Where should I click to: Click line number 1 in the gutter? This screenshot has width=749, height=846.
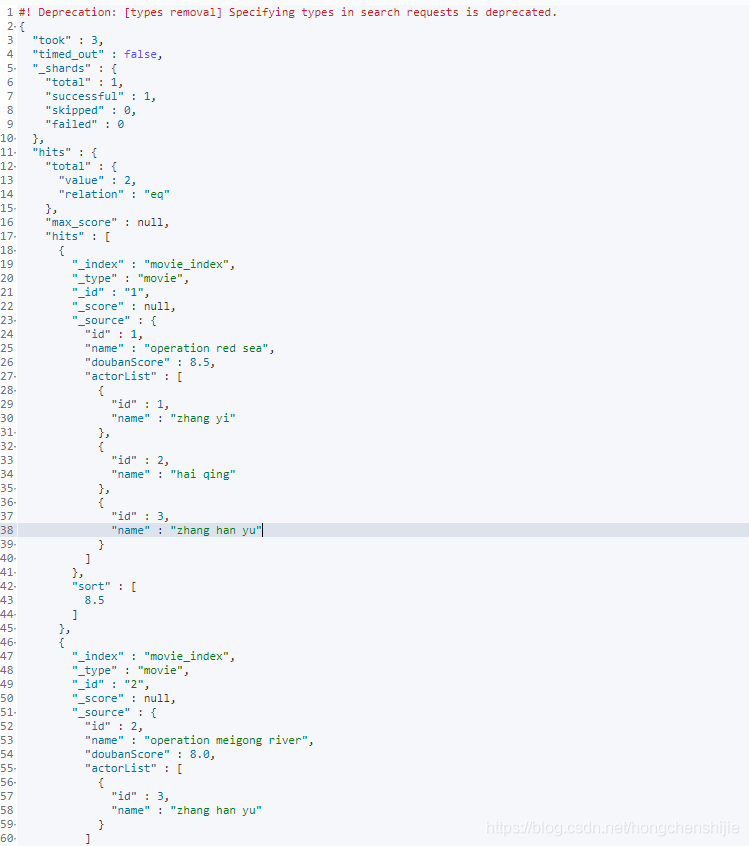(10, 12)
